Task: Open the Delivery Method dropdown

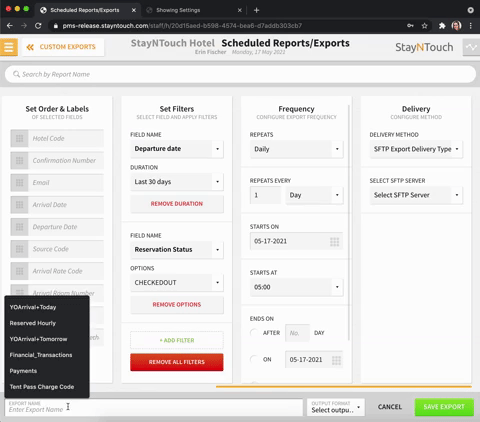Action: click(416, 149)
